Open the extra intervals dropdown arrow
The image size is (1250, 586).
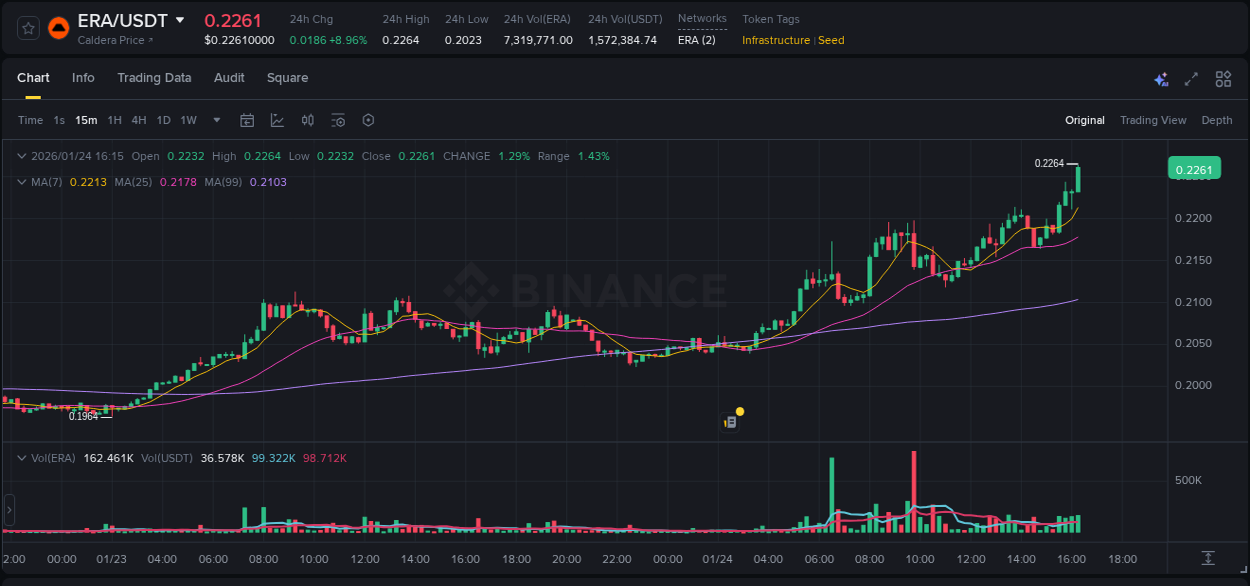(x=215, y=120)
